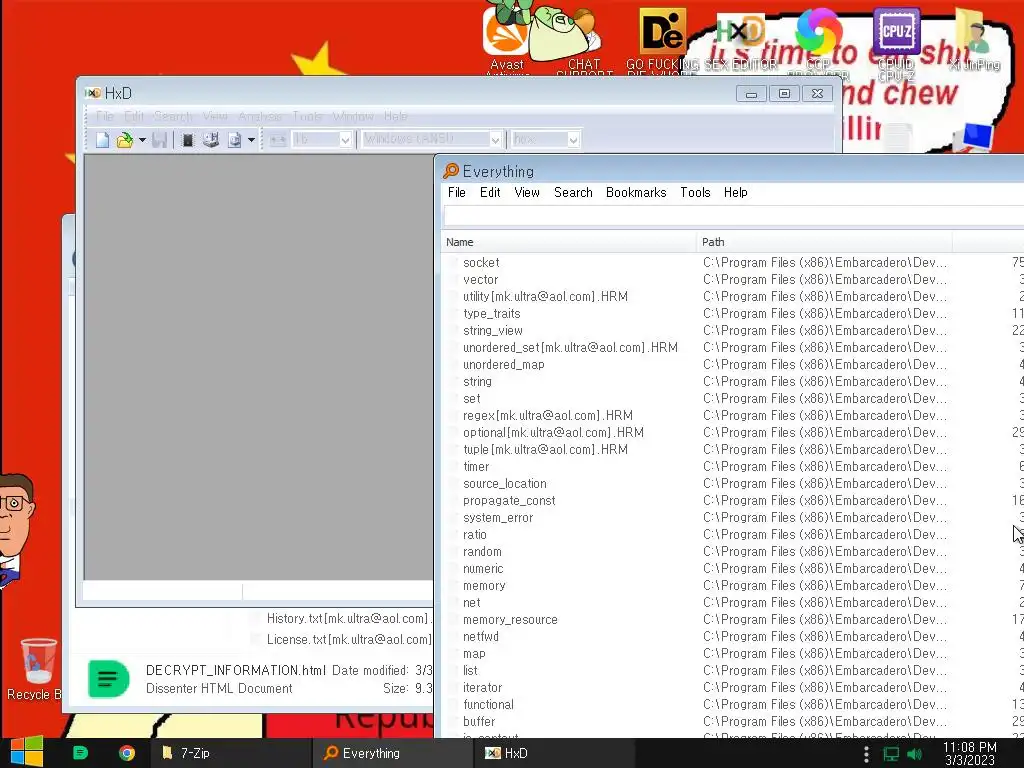Image resolution: width=1024 pixels, height=768 pixels.
Task: Open Everything's Tools menu
Action: click(695, 193)
